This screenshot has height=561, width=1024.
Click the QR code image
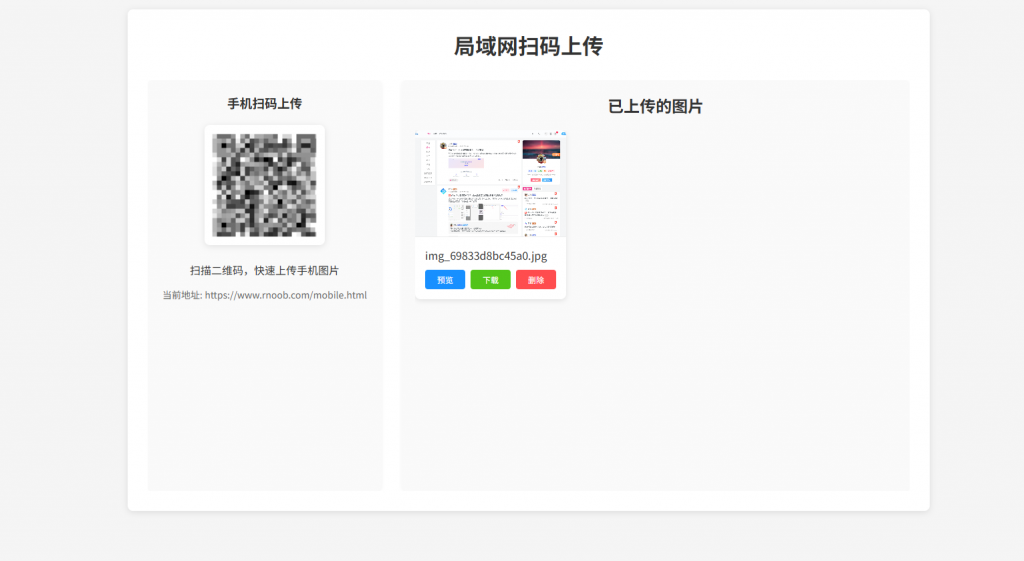264,185
